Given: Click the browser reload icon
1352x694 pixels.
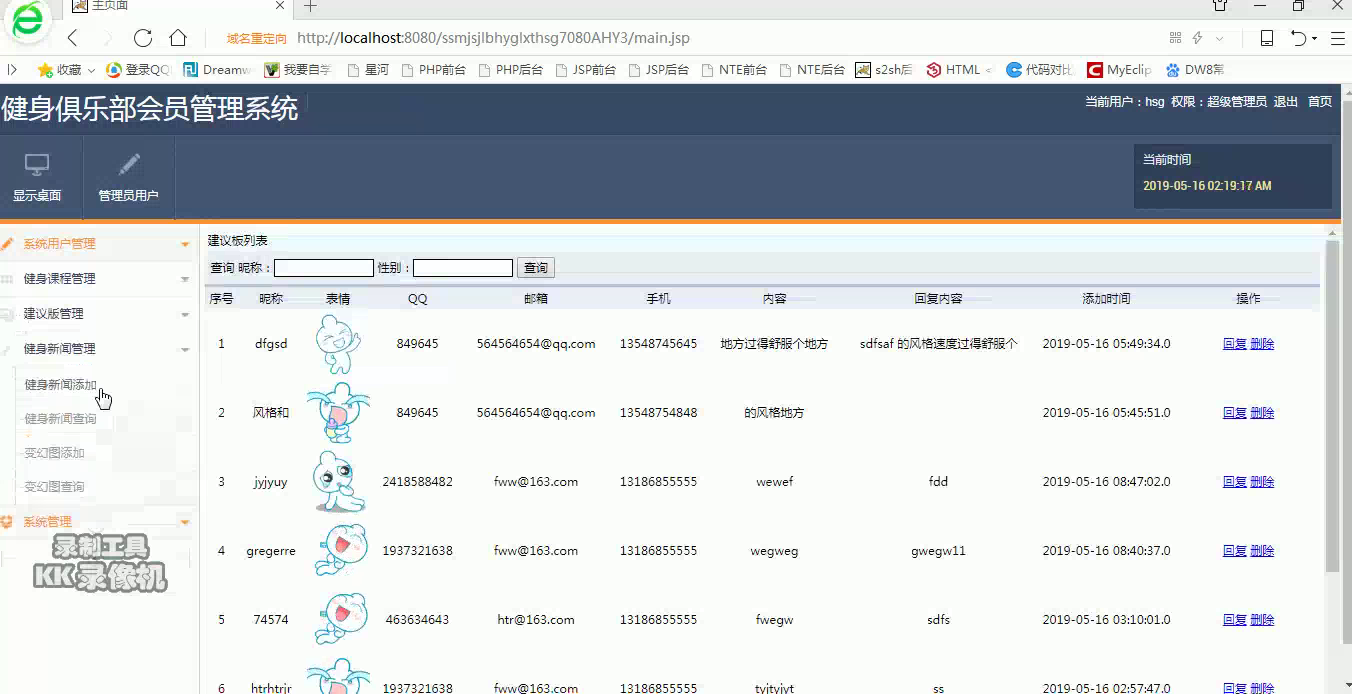Looking at the screenshot, I should [x=143, y=38].
